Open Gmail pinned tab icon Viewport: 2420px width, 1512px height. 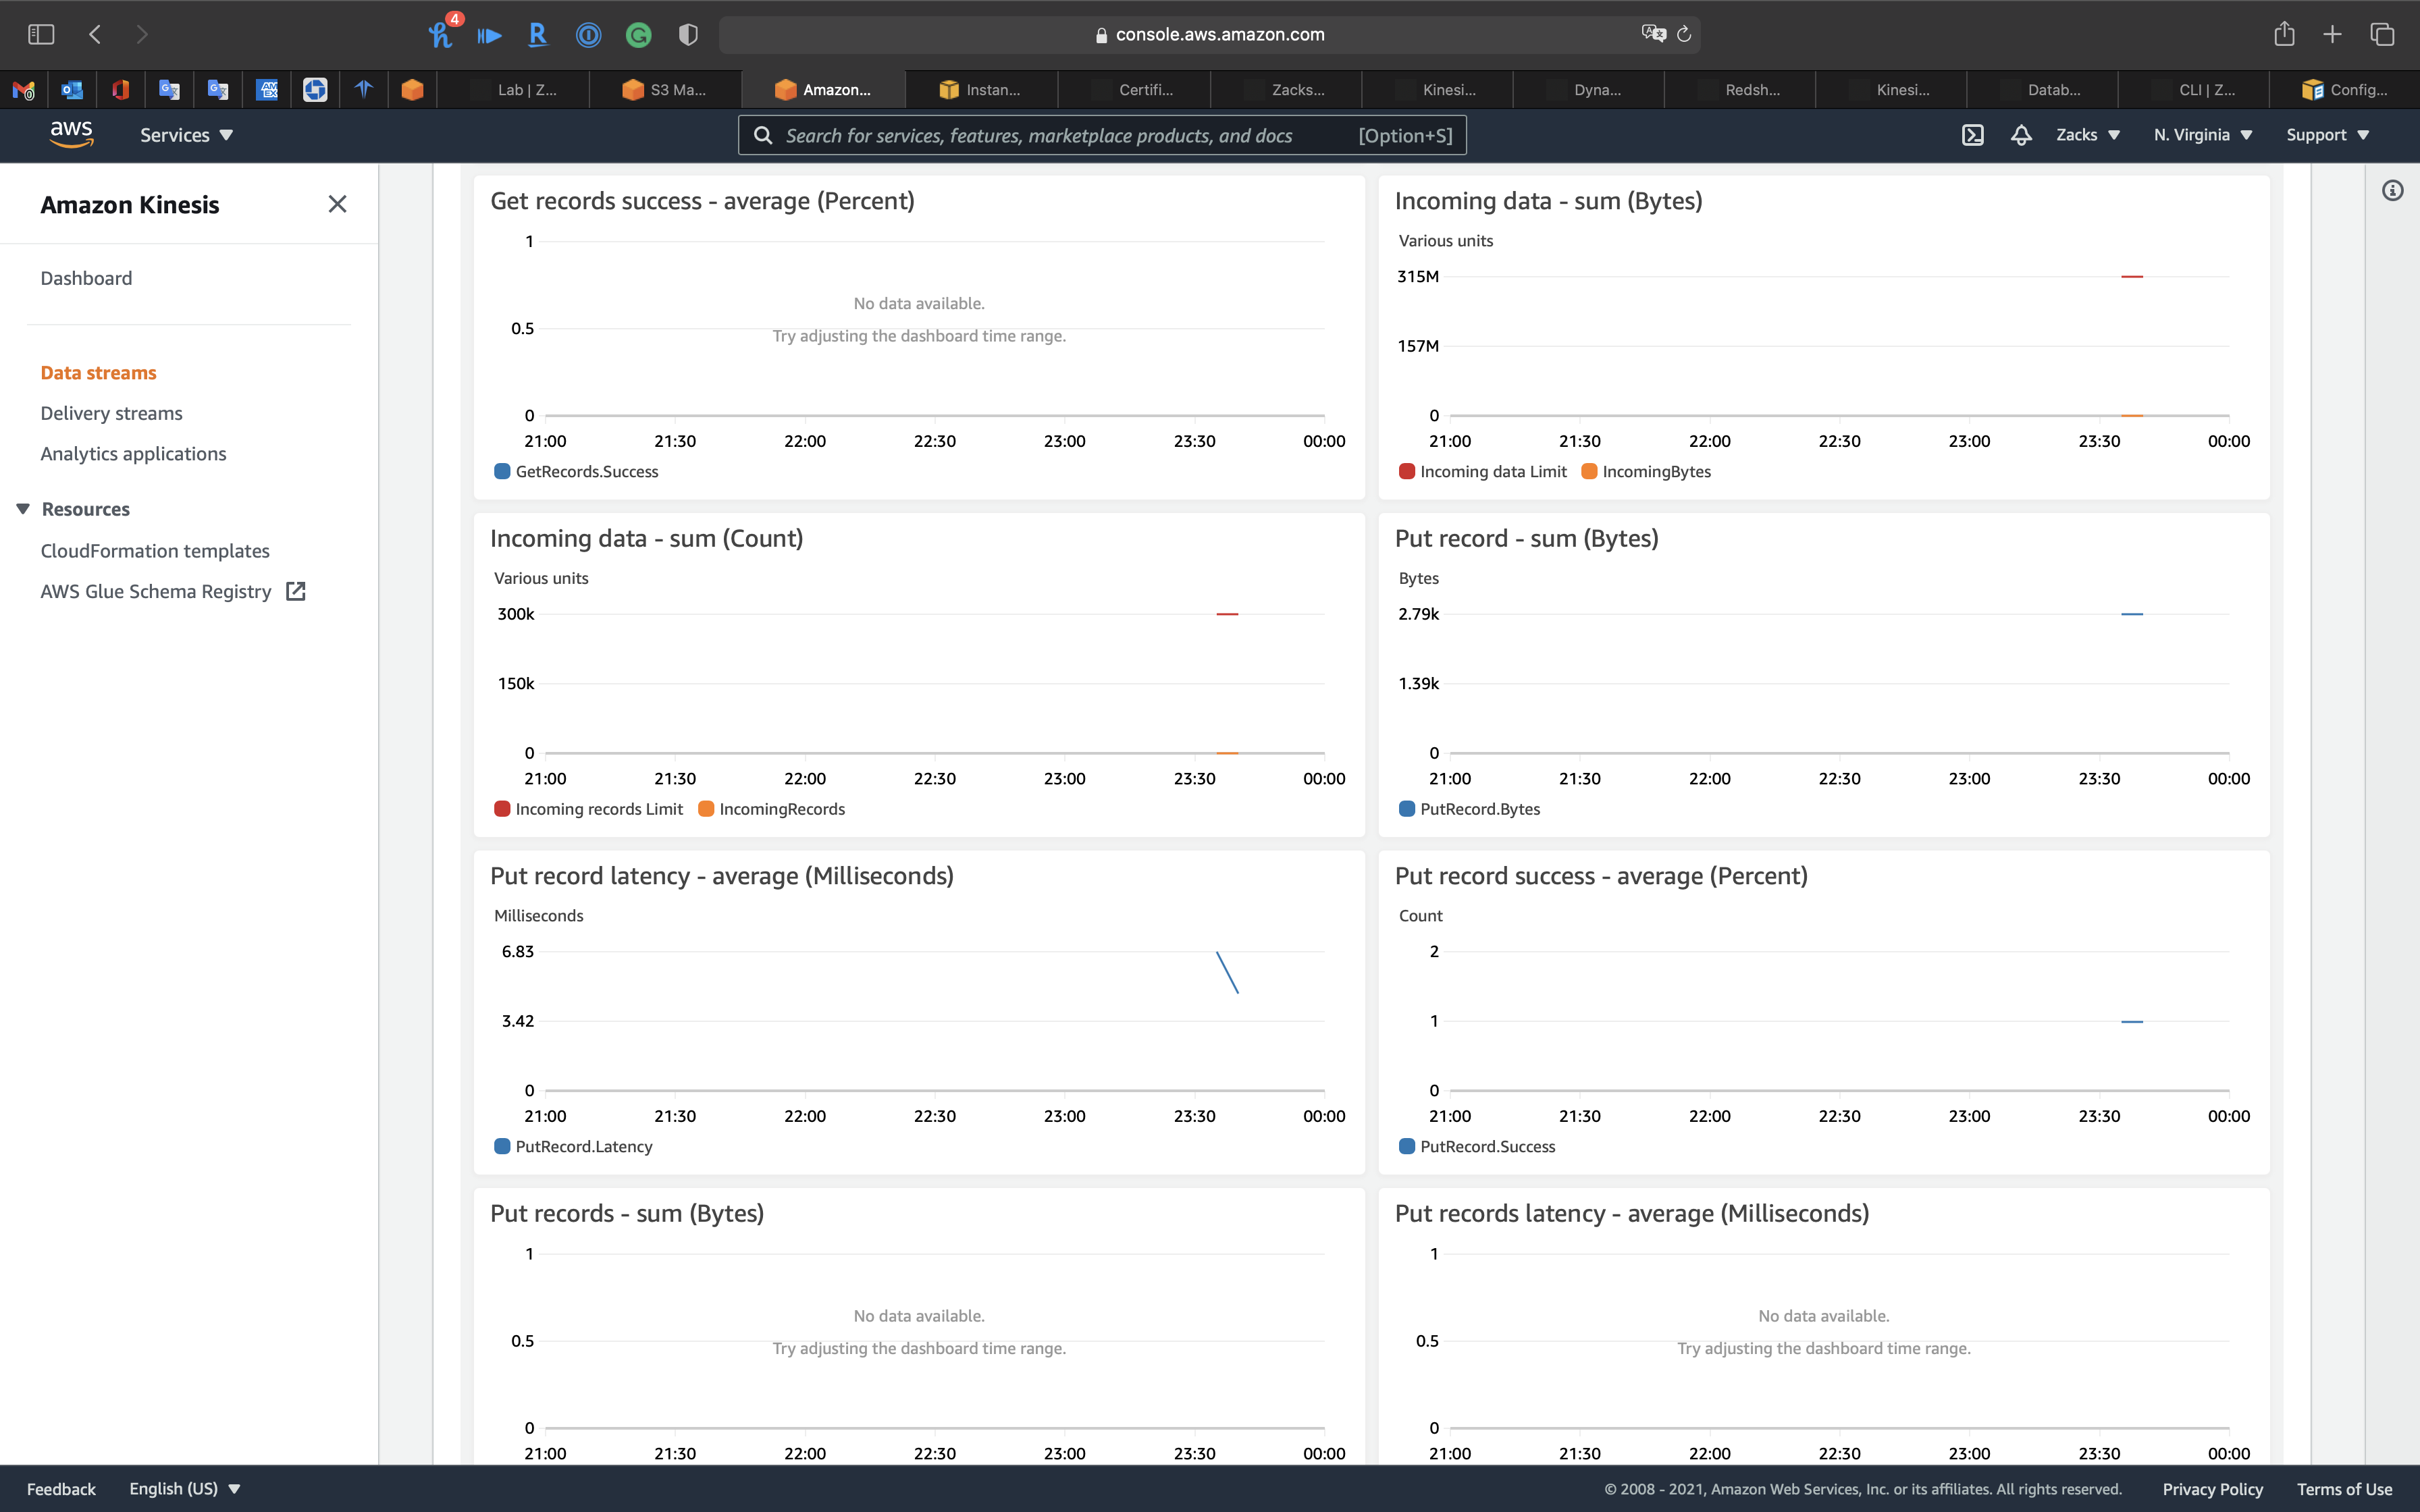(24, 90)
